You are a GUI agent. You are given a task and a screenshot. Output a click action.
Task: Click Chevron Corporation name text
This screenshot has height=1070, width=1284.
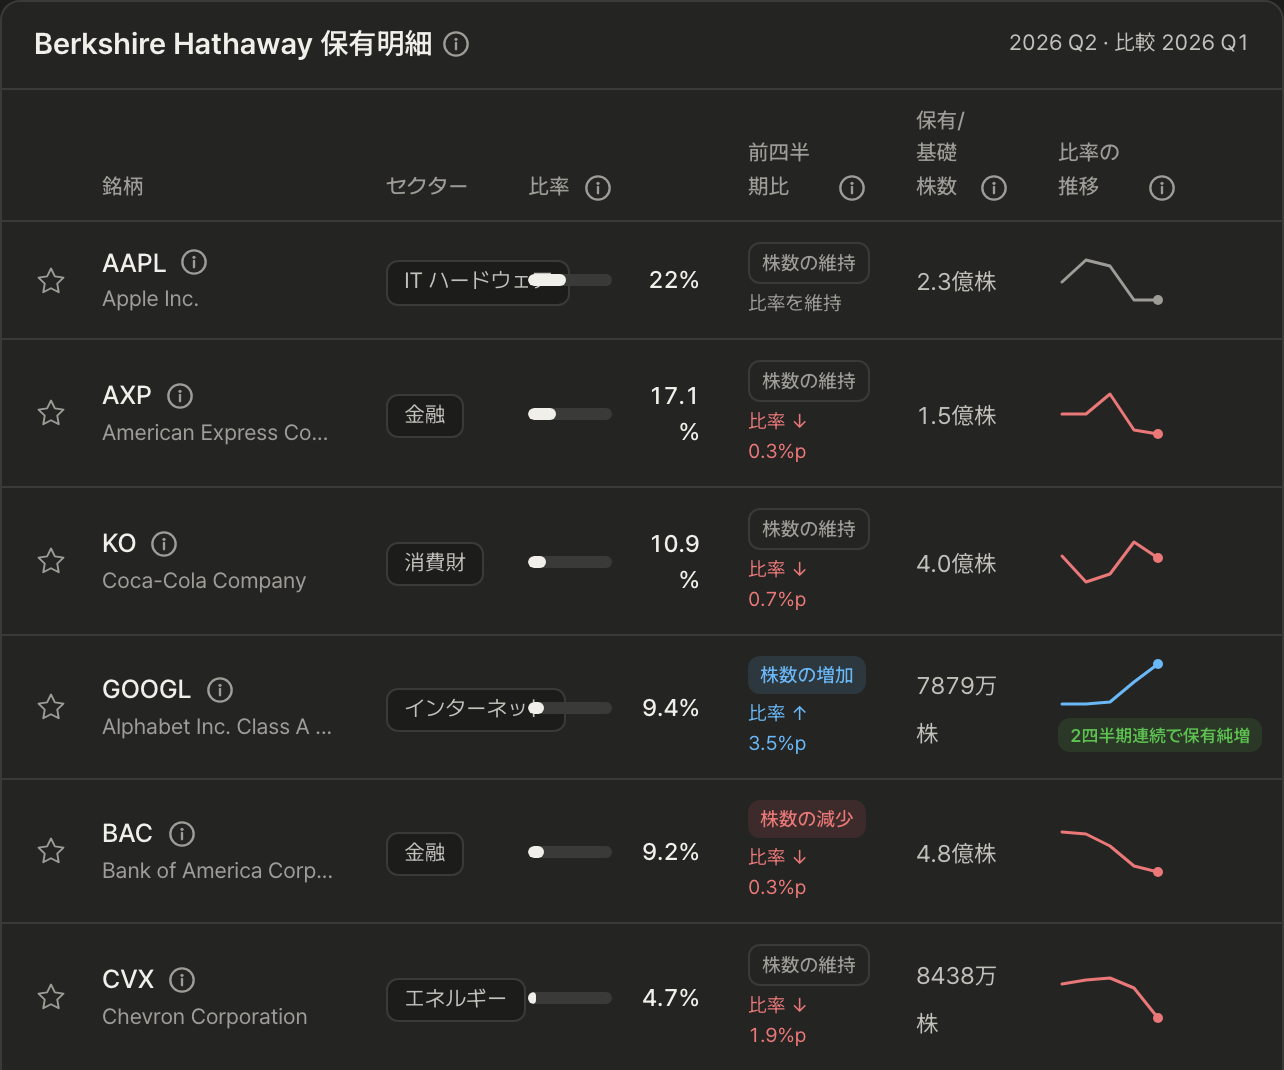[x=205, y=1017]
